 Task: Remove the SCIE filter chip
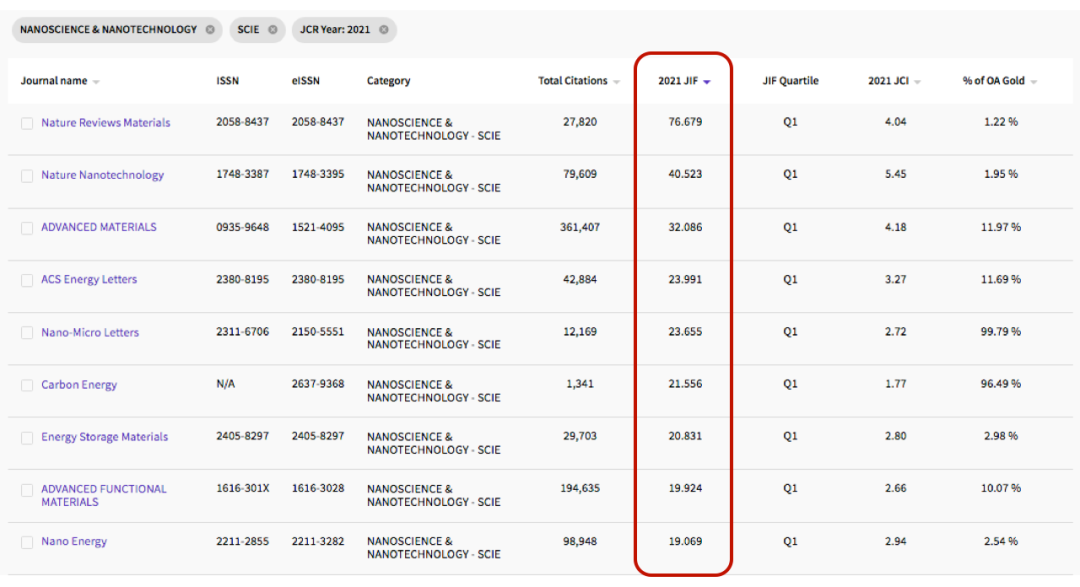coord(273,30)
